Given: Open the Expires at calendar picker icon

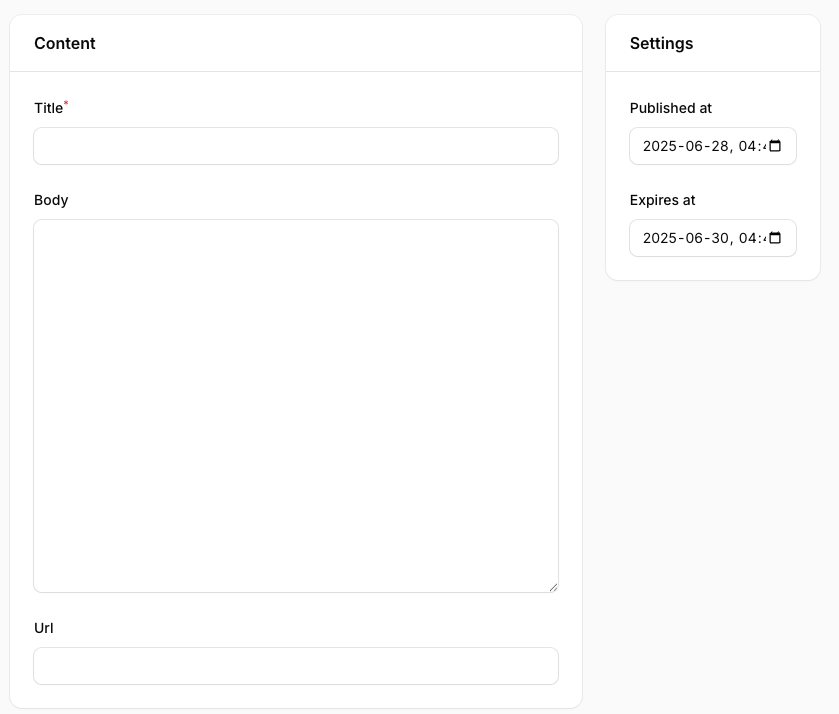Looking at the screenshot, I should [775, 238].
